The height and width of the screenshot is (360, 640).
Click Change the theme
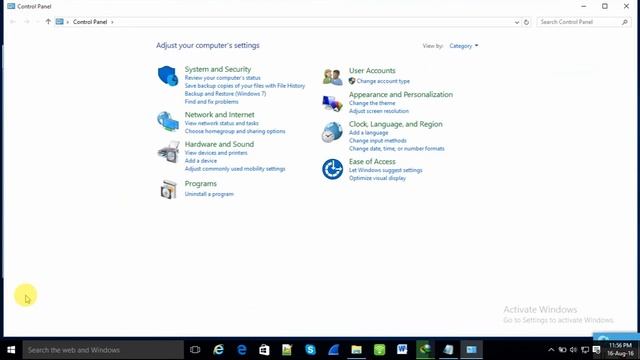click(372, 103)
